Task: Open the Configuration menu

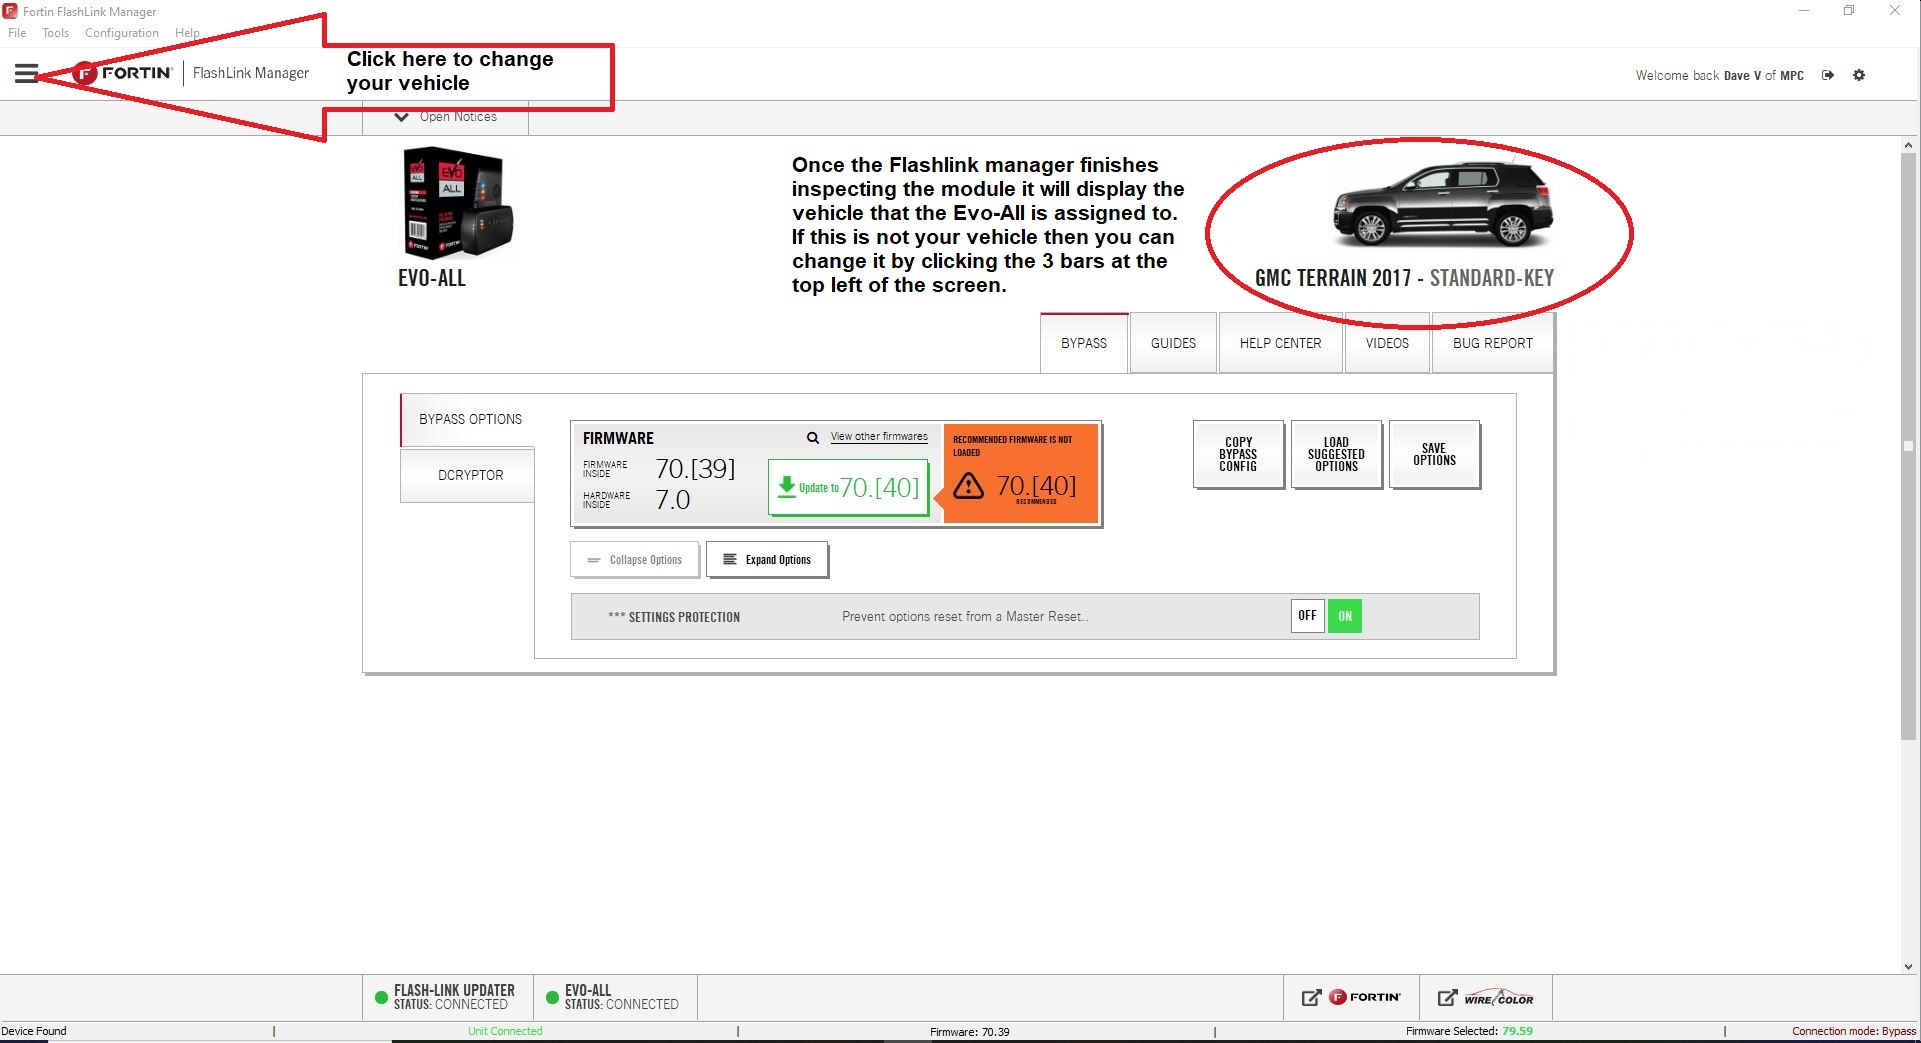Action: (x=122, y=33)
